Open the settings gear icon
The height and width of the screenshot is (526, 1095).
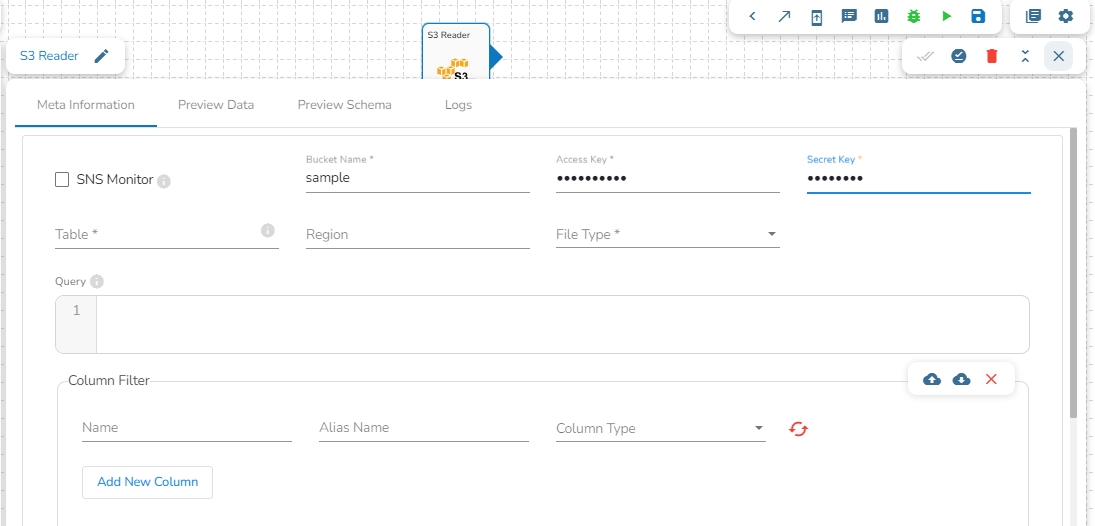coord(1065,16)
